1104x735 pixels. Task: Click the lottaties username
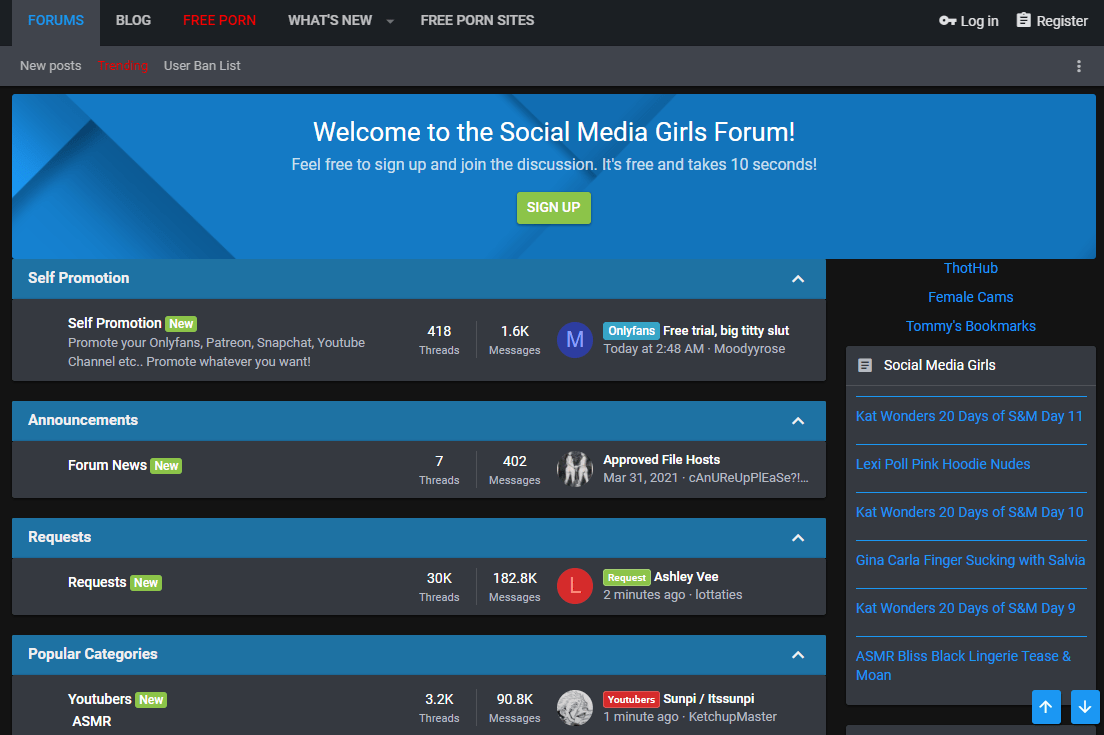pos(719,594)
